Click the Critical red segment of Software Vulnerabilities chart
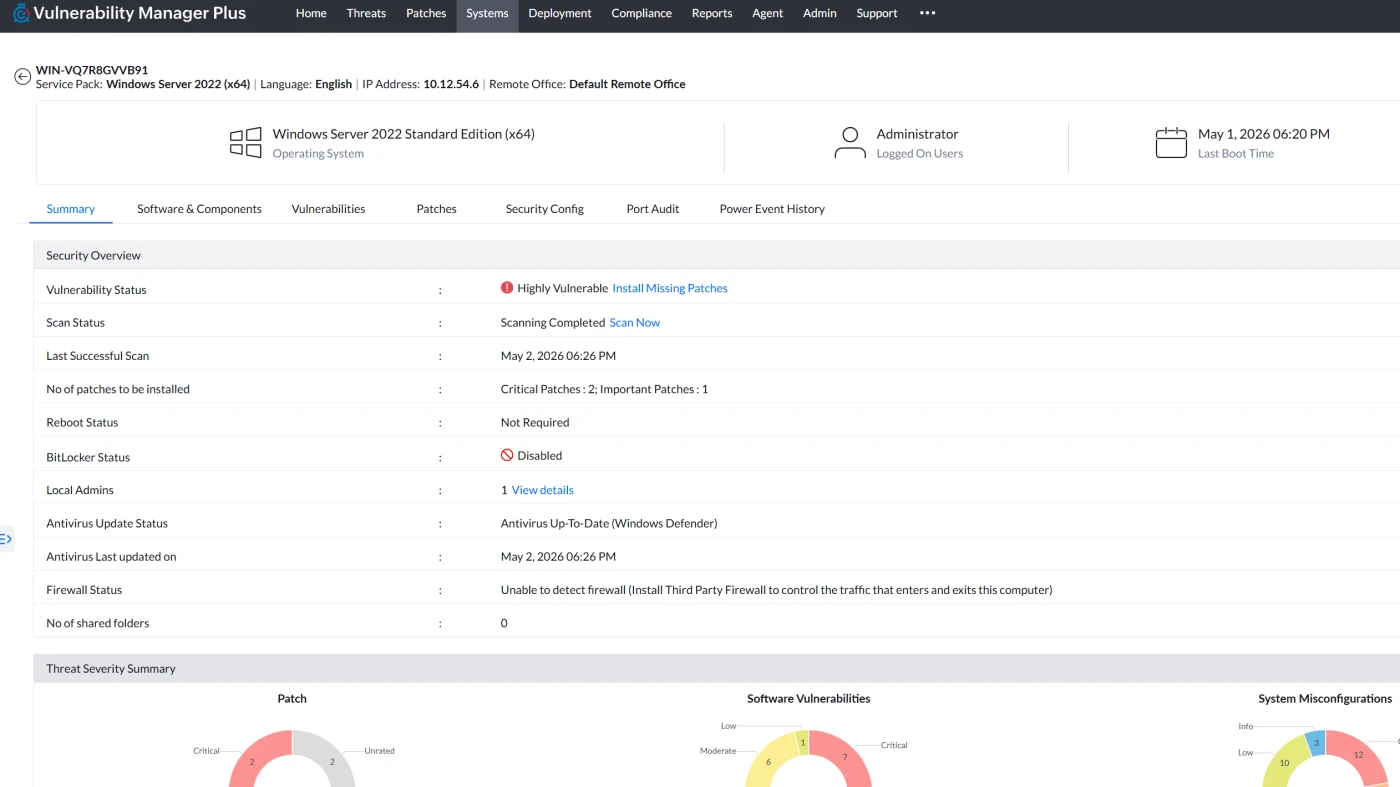This screenshot has height=787, width=1400. pos(845,757)
